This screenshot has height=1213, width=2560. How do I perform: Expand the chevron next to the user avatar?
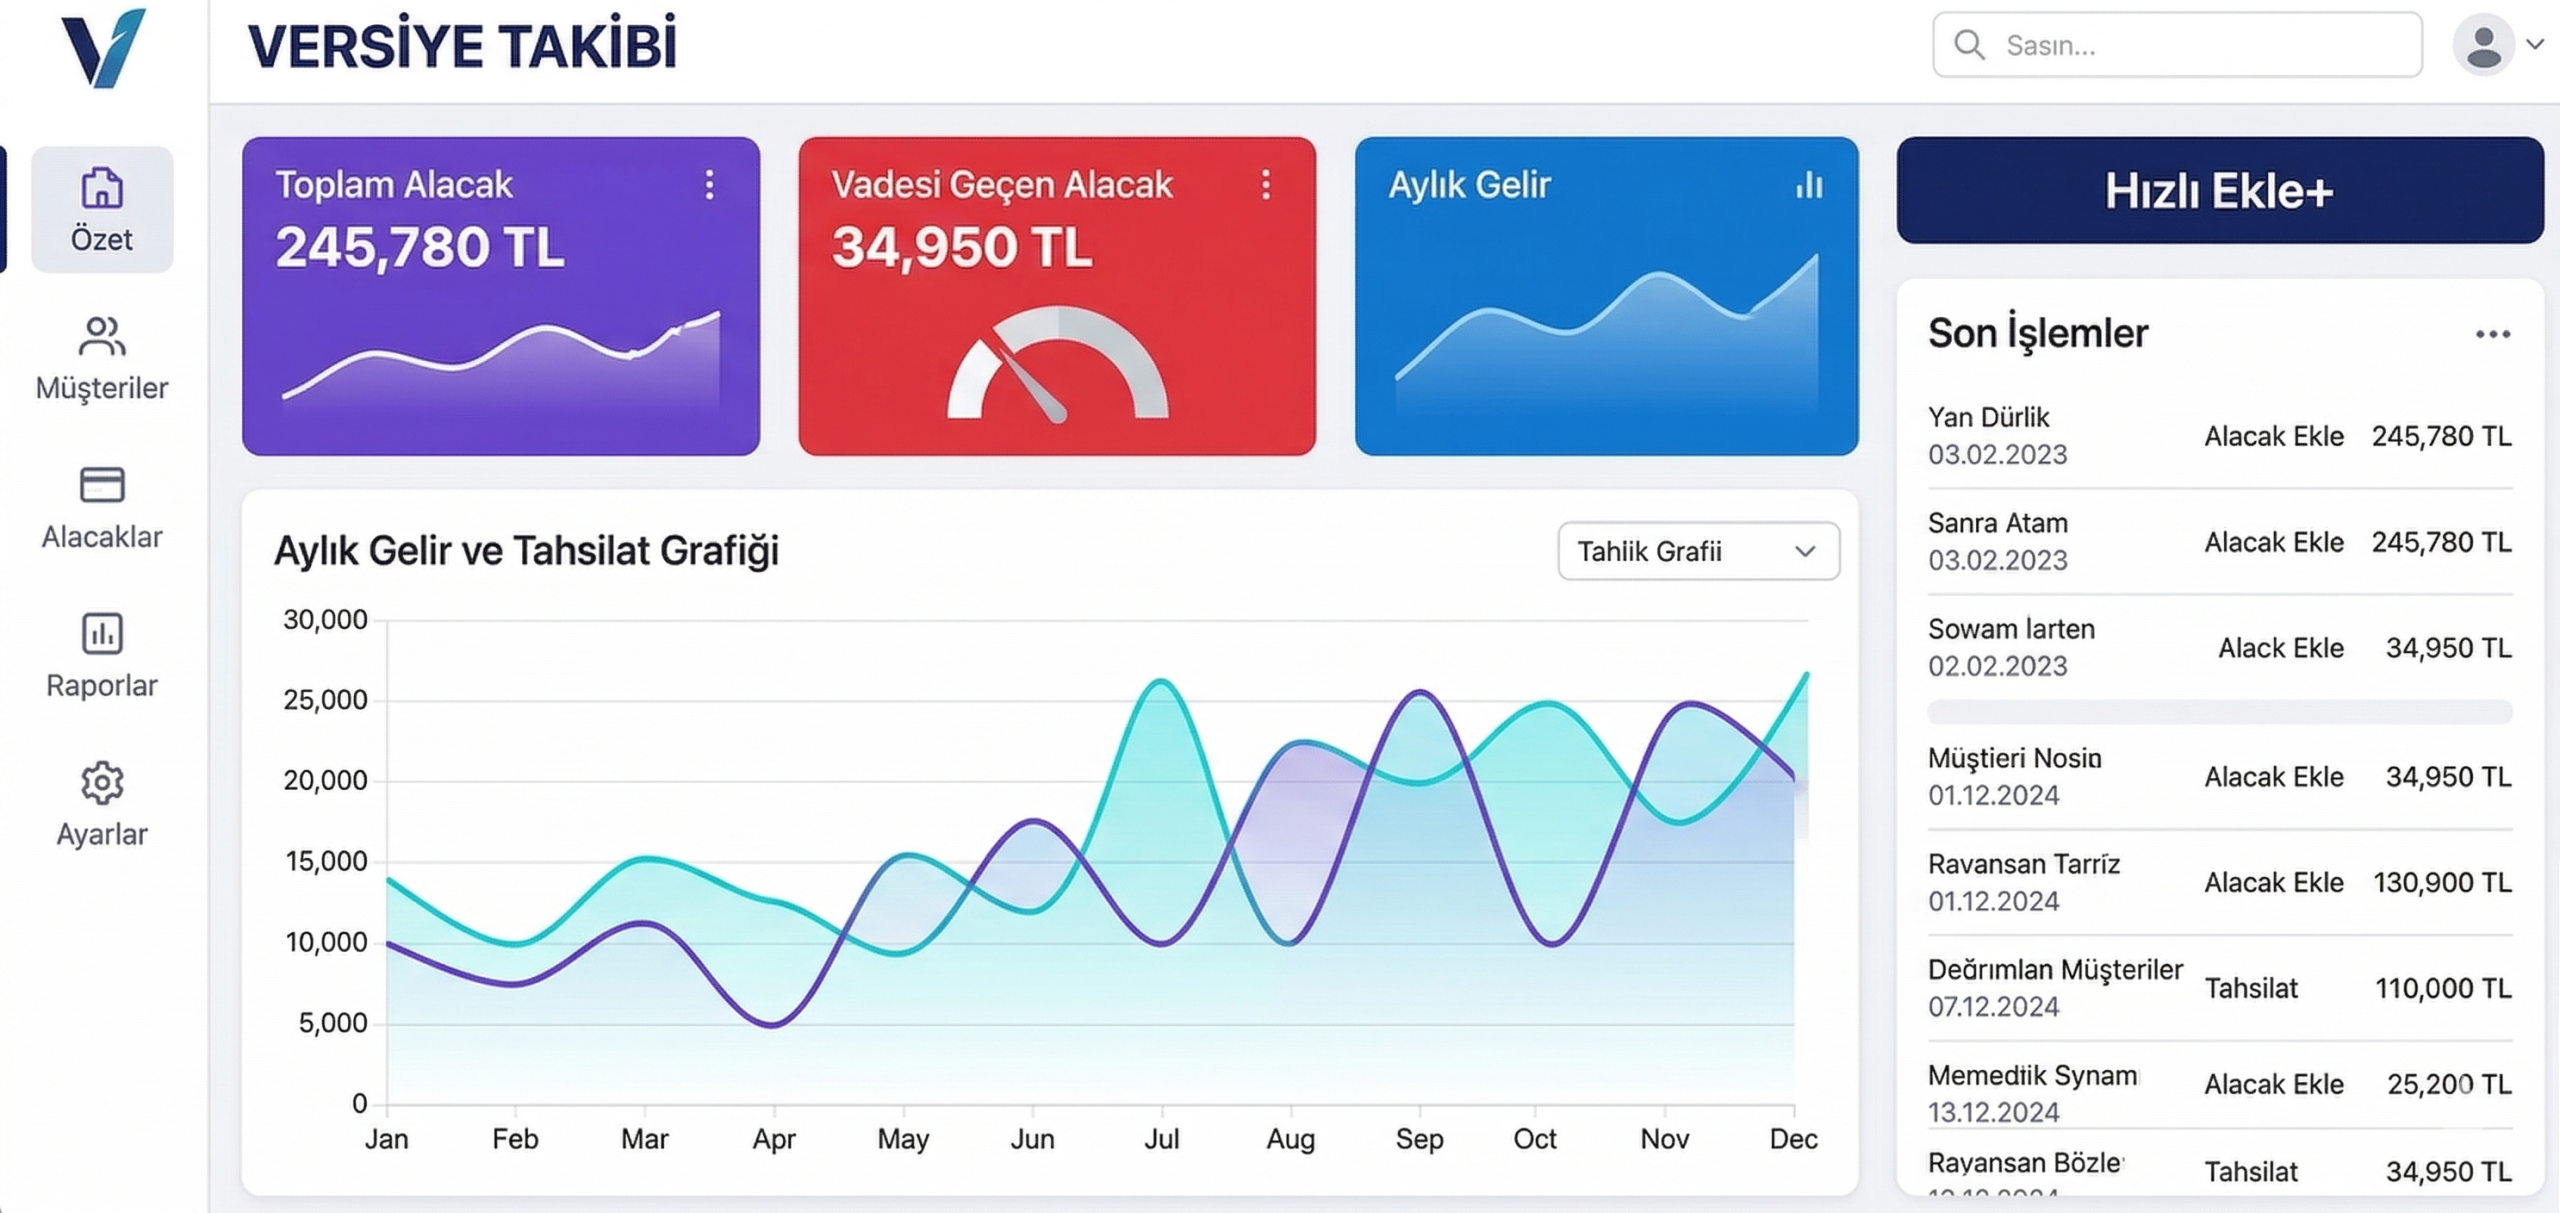(2535, 45)
